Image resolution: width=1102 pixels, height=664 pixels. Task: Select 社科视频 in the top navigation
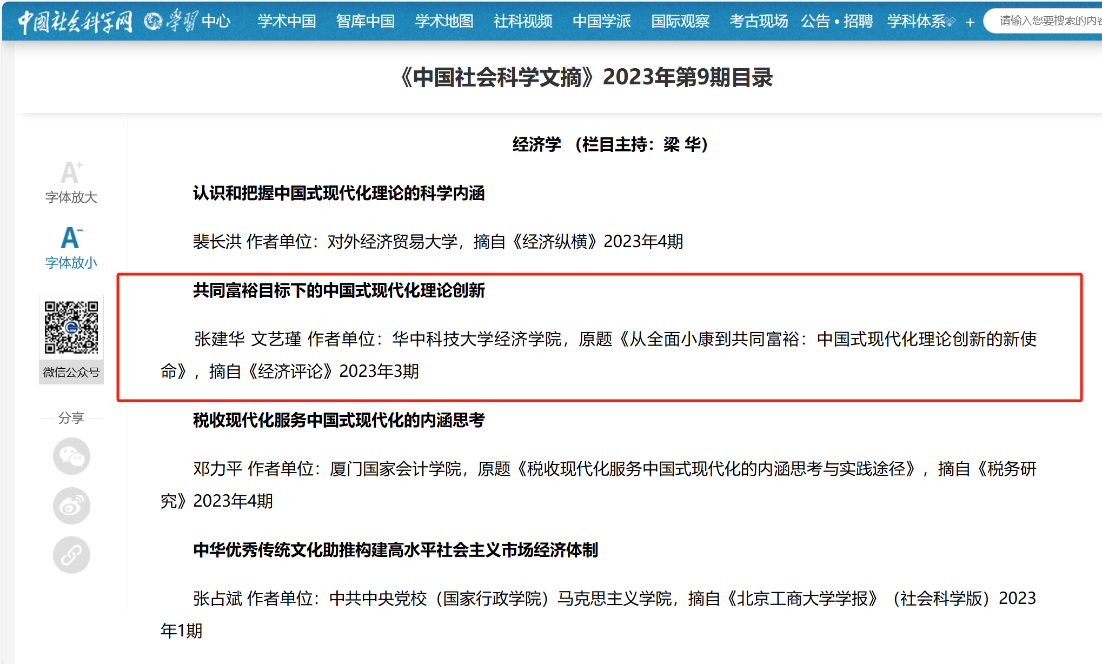point(522,21)
